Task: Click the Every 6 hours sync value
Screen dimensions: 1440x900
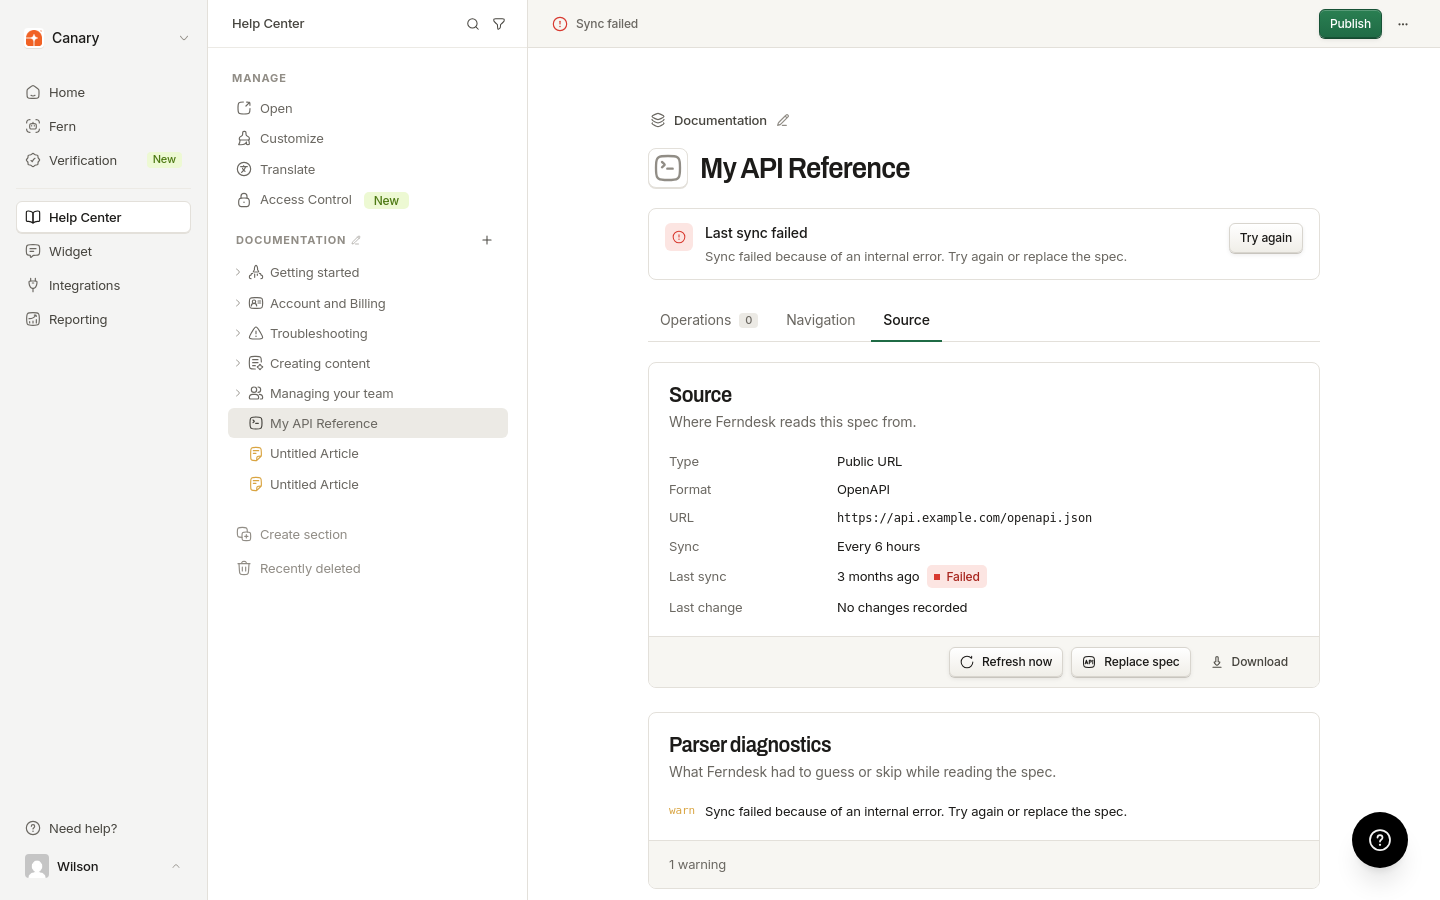Action: pos(879,546)
